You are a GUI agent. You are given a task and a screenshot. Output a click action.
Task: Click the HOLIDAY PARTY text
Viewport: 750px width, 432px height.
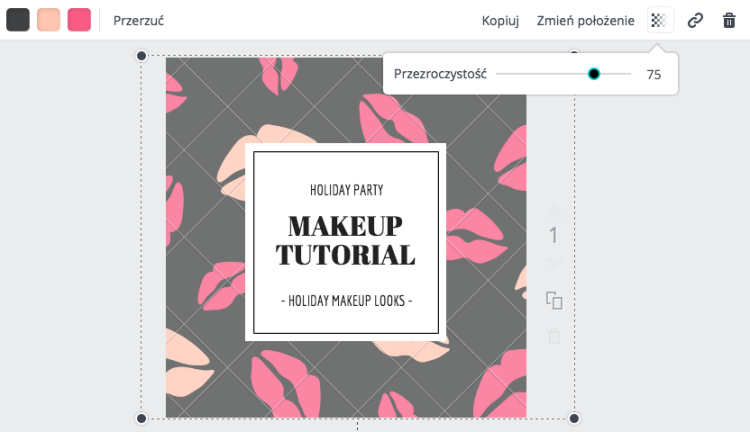(346, 190)
